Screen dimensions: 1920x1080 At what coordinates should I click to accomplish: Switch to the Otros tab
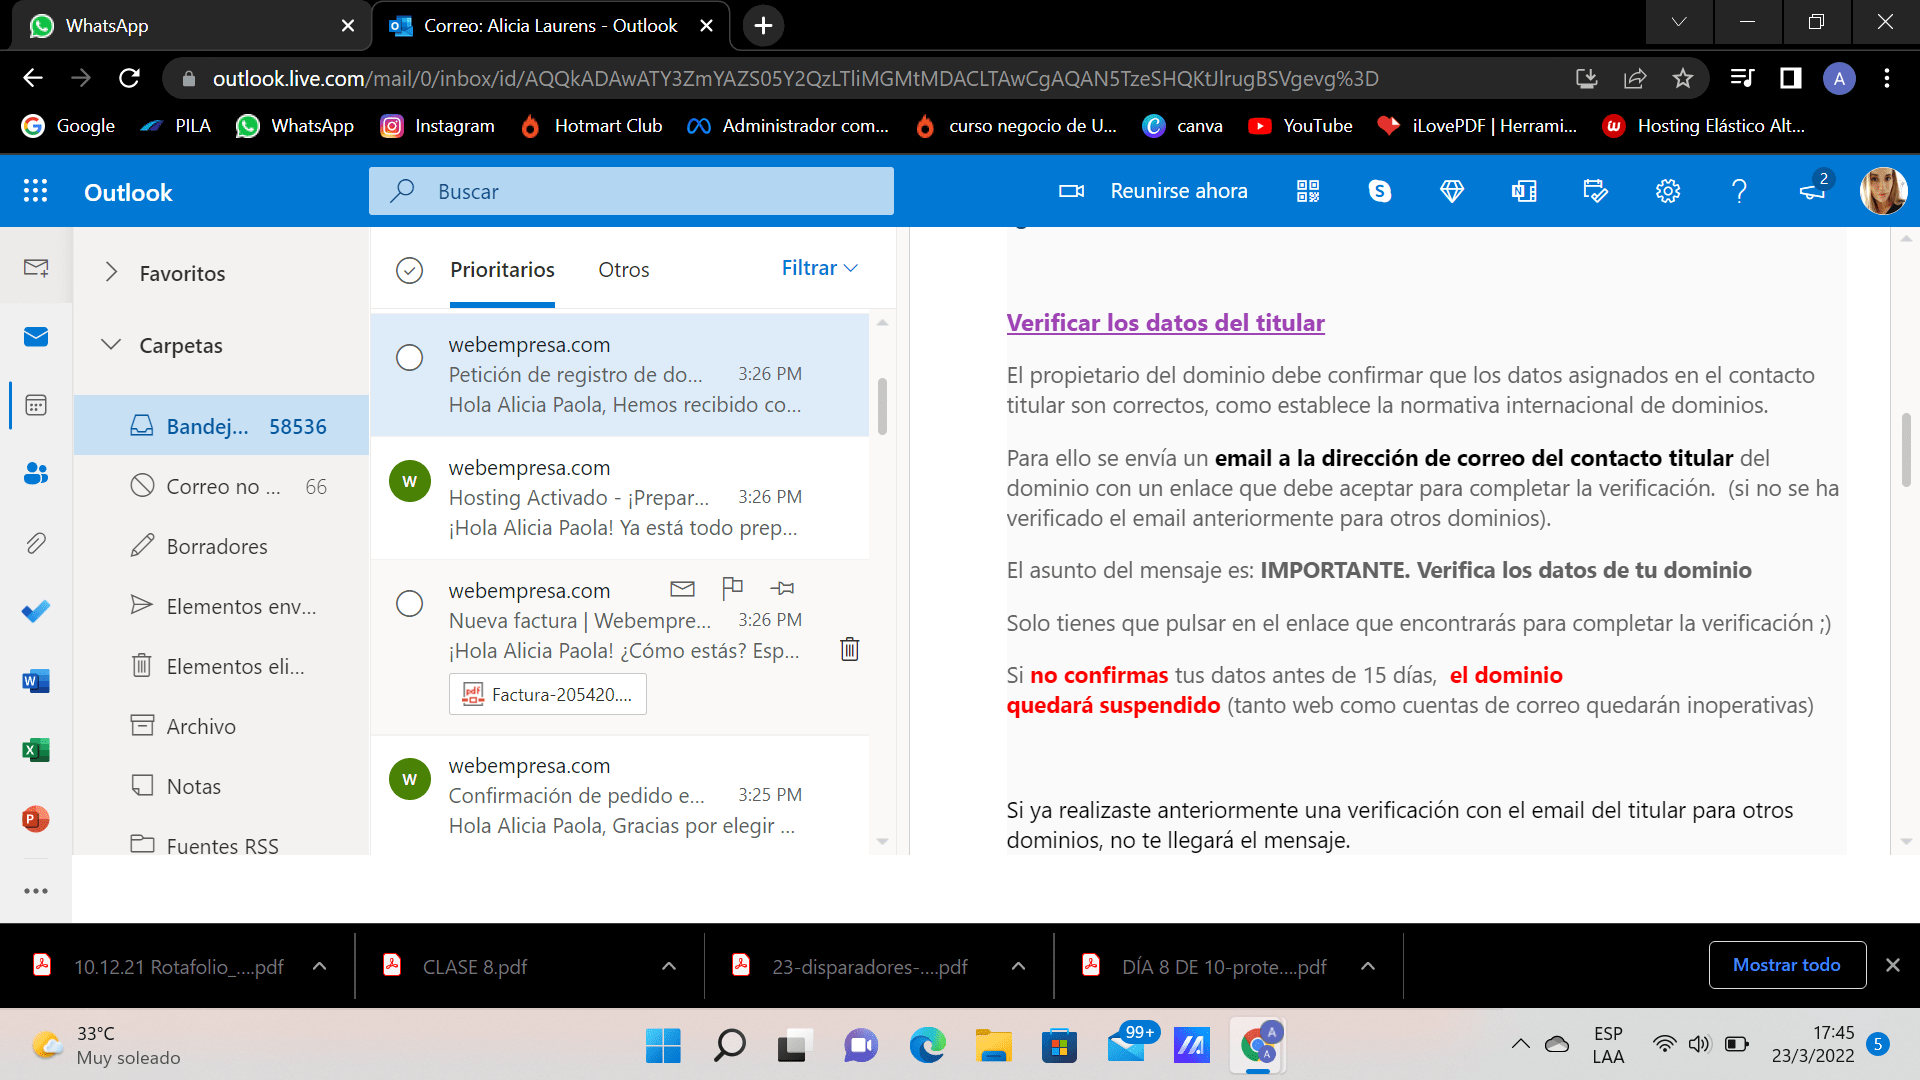pyautogui.click(x=624, y=269)
